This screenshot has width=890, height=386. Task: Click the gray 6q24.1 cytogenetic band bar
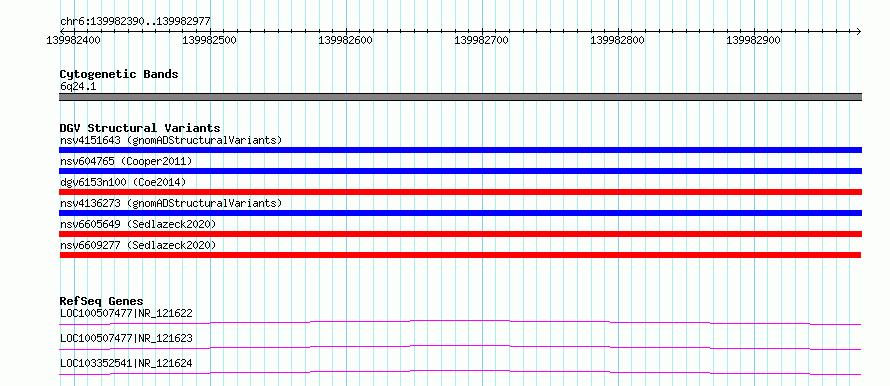(460, 97)
